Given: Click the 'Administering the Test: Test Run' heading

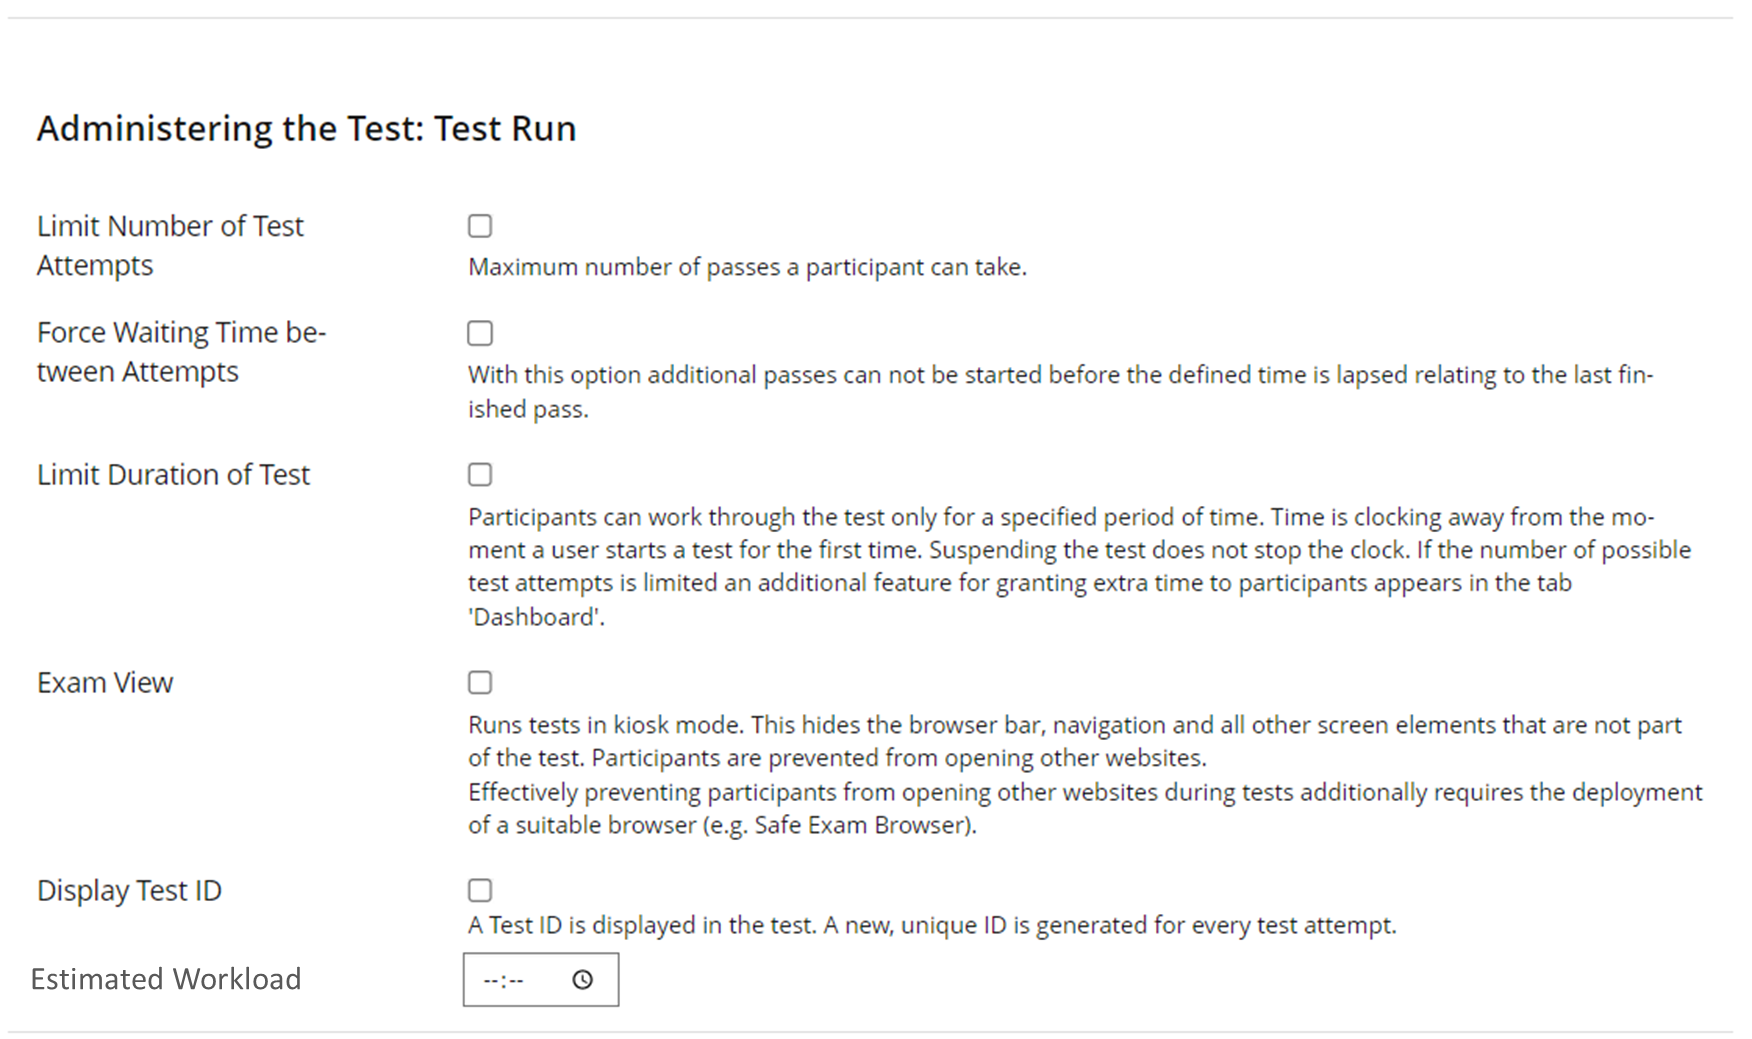Looking at the screenshot, I should pos(306,129).
